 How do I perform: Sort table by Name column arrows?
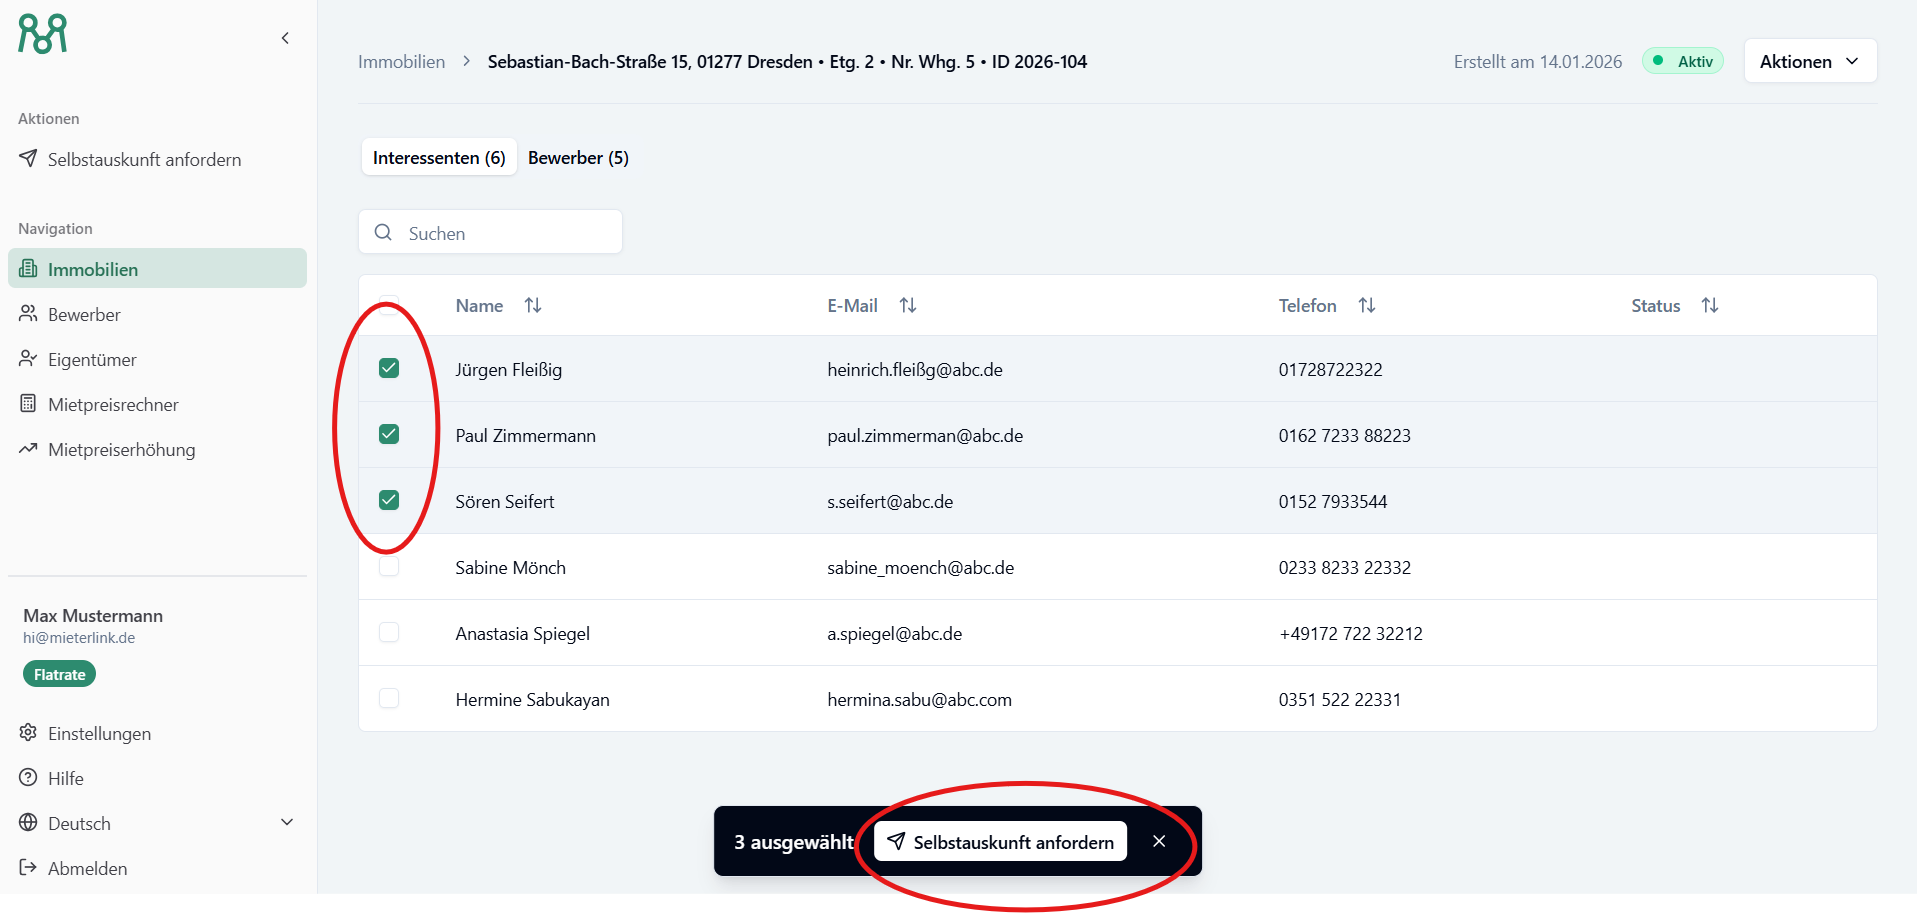point(533,305)
